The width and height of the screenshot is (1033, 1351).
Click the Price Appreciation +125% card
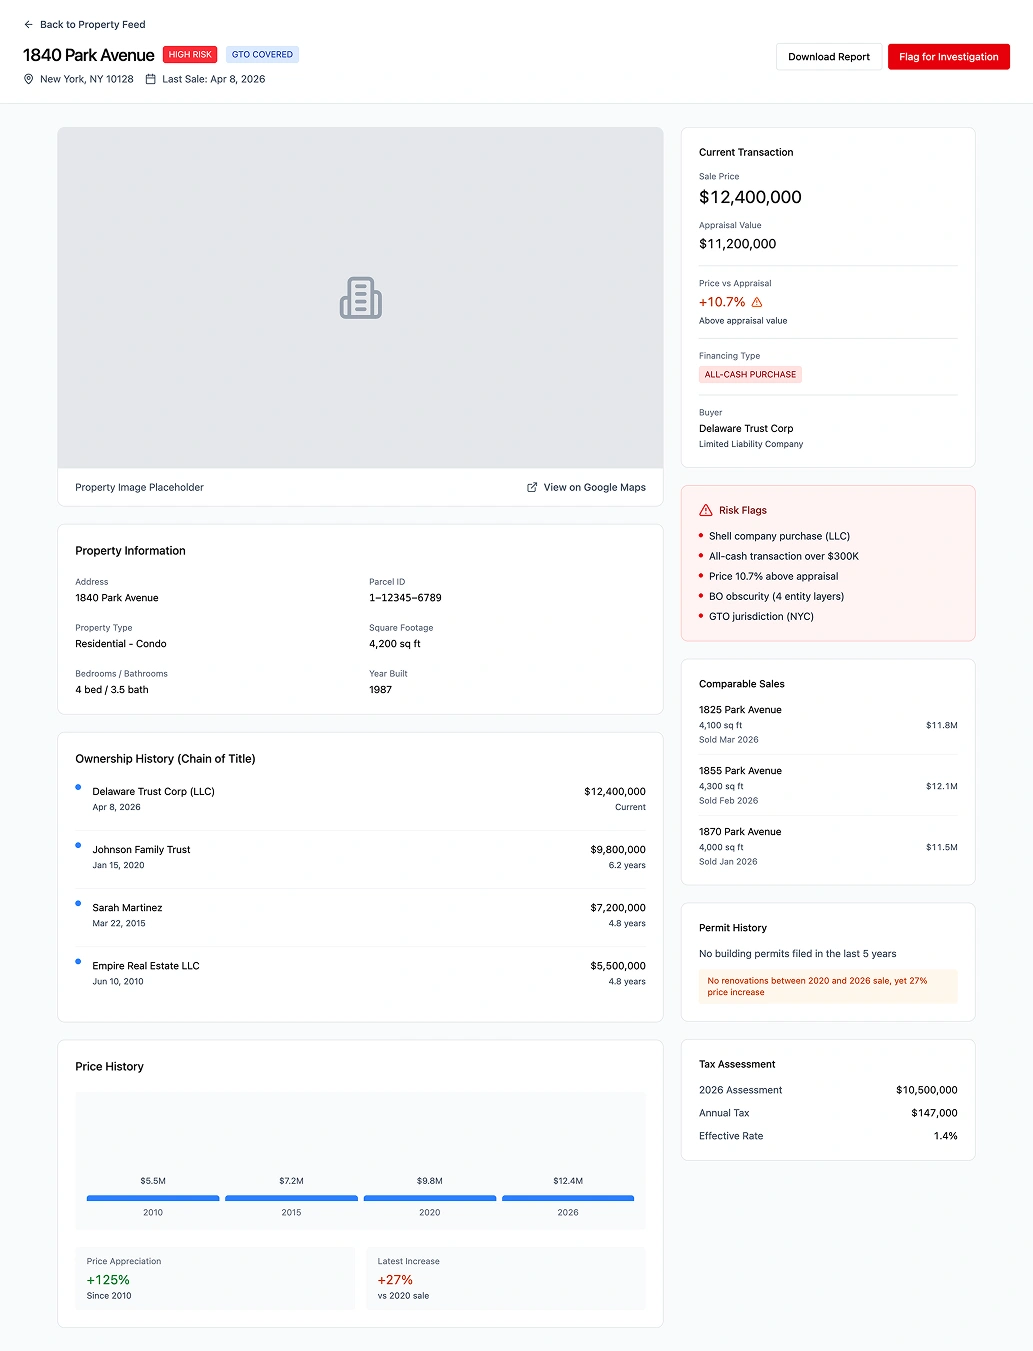(x=215, y=1278)
